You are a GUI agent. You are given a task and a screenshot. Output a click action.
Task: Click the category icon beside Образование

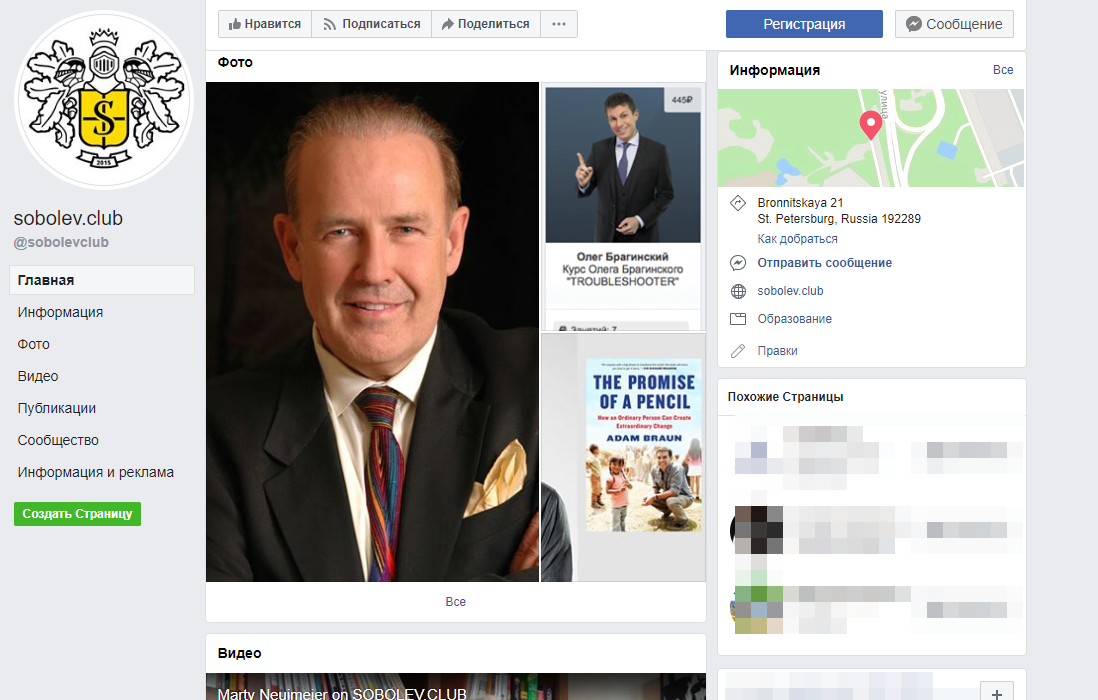[738, 319]
